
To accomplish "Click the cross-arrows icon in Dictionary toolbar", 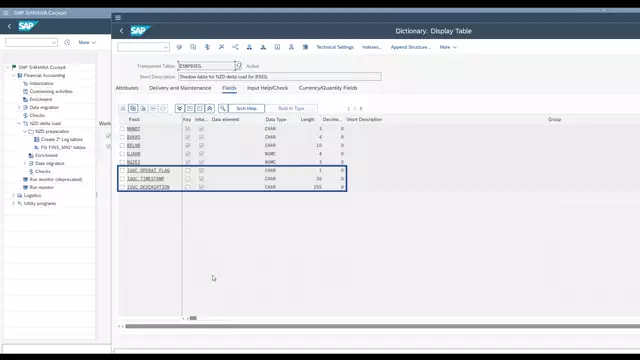I will 221,47.
